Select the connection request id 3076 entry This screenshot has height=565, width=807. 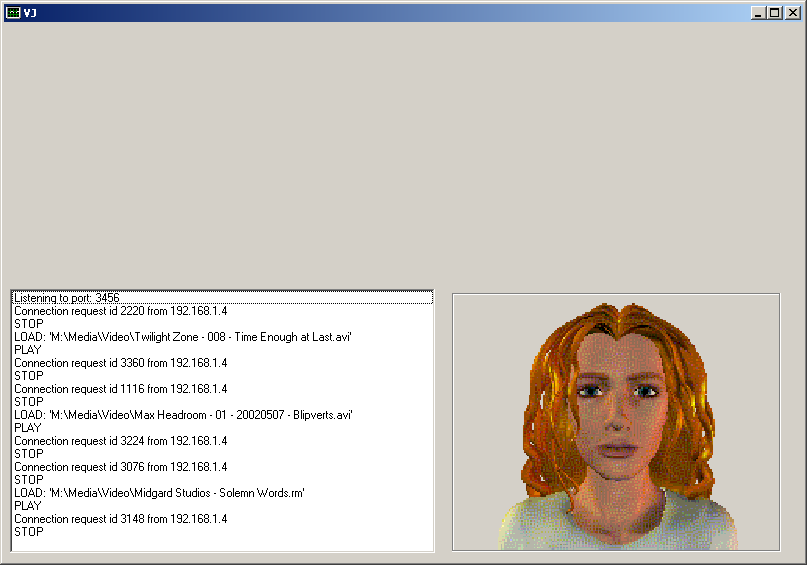coord(120,467)
